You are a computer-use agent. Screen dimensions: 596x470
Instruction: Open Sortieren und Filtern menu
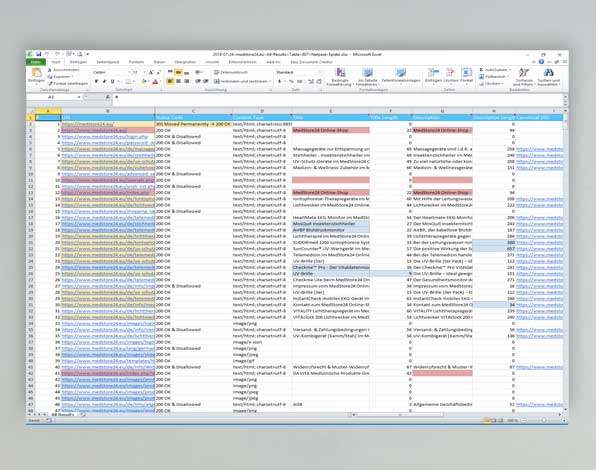tap(523, 77)
